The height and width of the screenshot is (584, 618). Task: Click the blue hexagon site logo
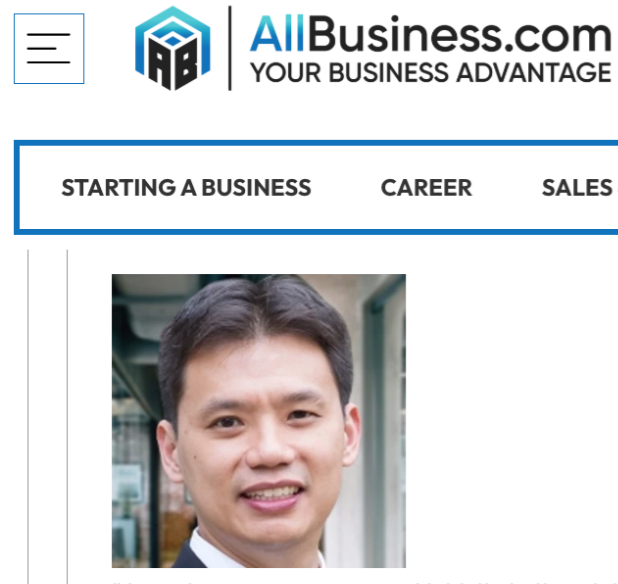coord(173,48)
